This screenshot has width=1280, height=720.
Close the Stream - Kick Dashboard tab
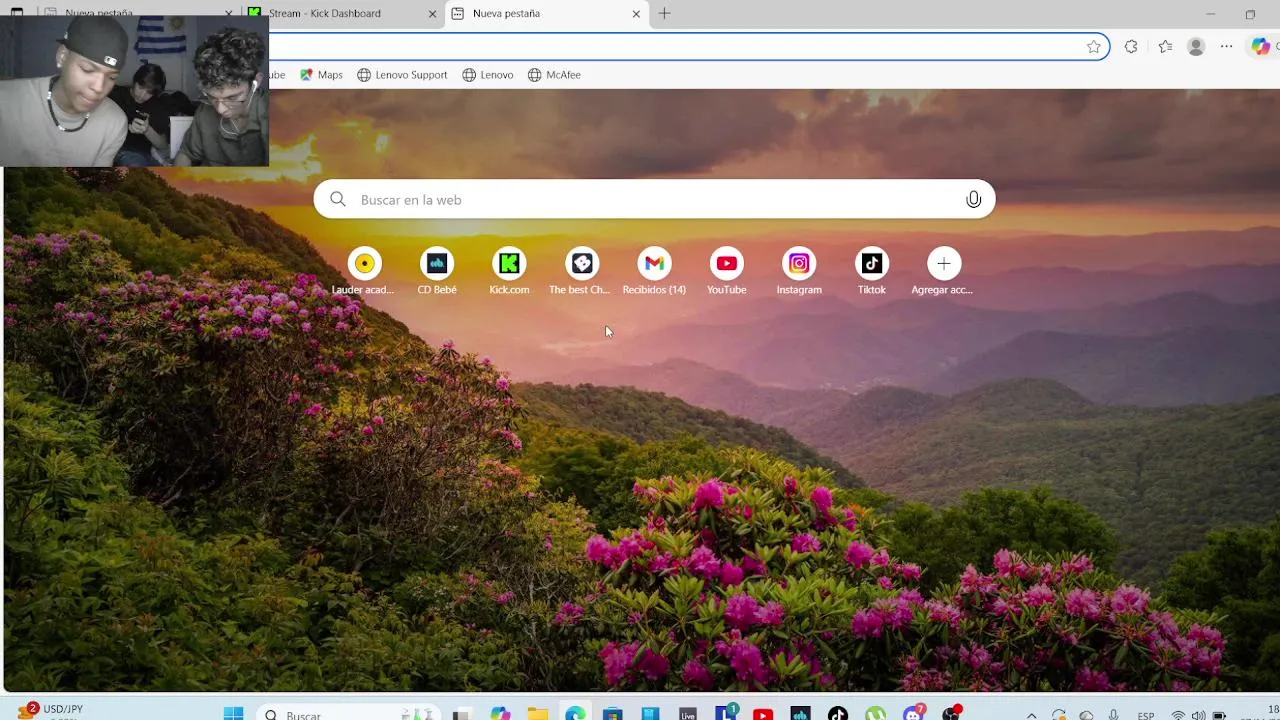(432, 14)
